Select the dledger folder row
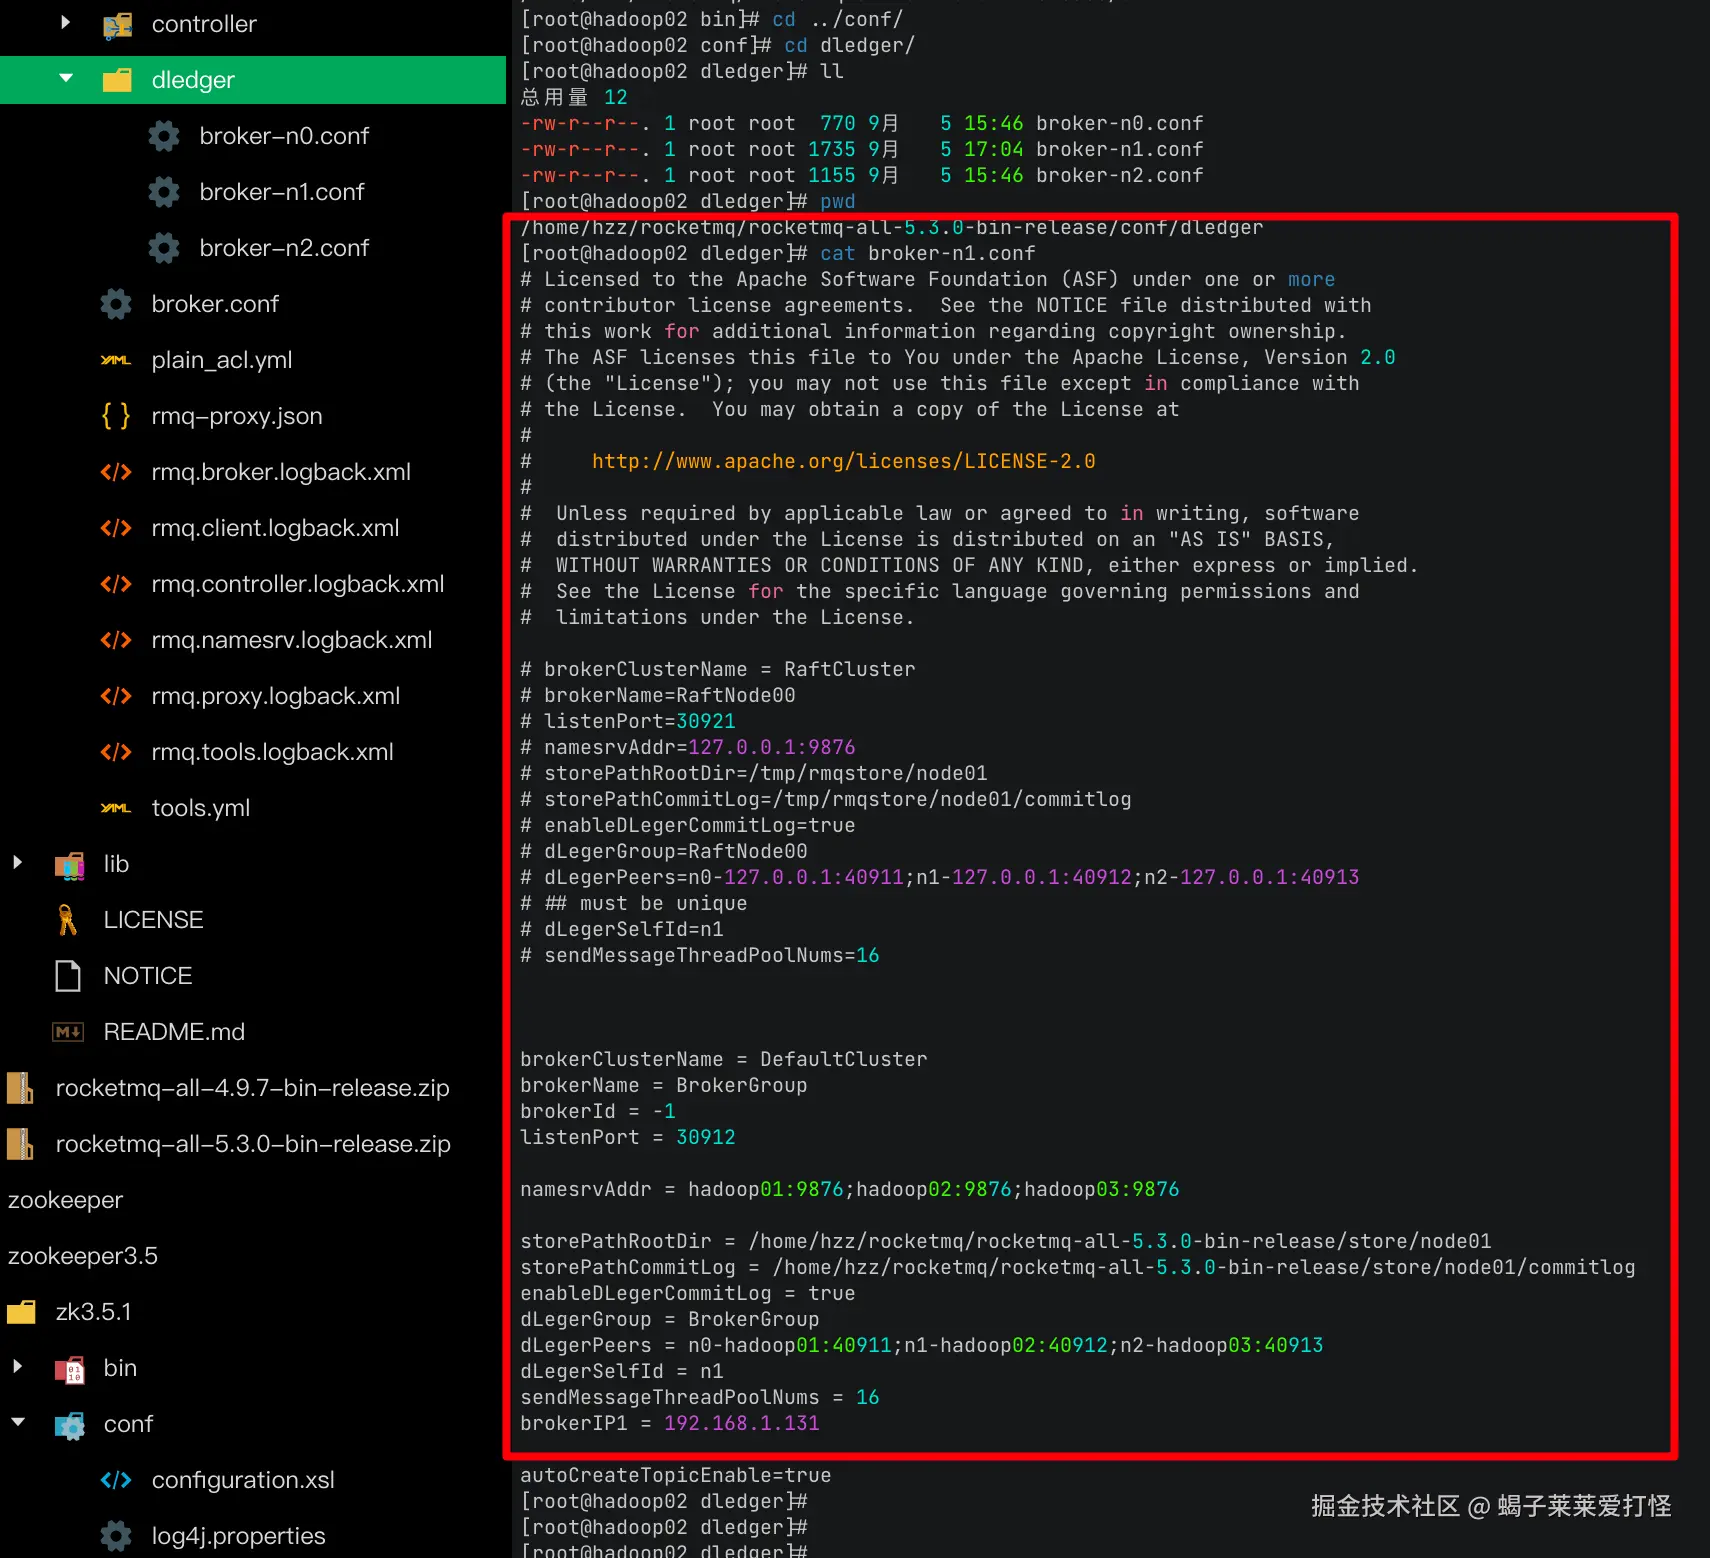This screenshot has width=1710, height=1558. [x=253, y=80]
